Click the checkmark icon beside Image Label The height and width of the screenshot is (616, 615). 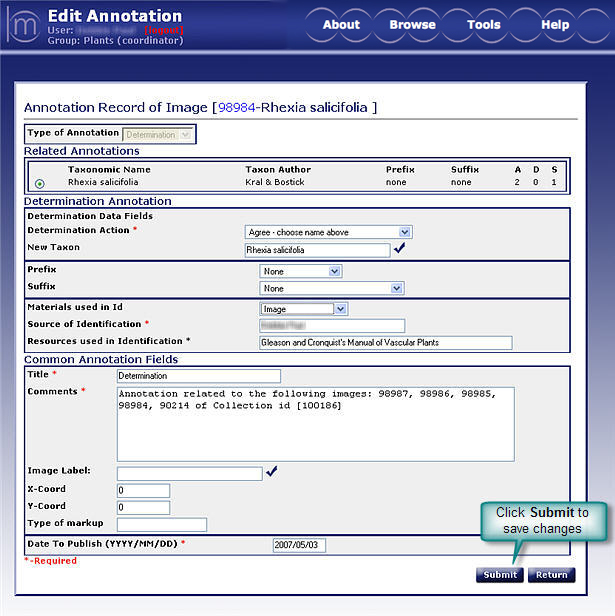(x=272, y=472)
